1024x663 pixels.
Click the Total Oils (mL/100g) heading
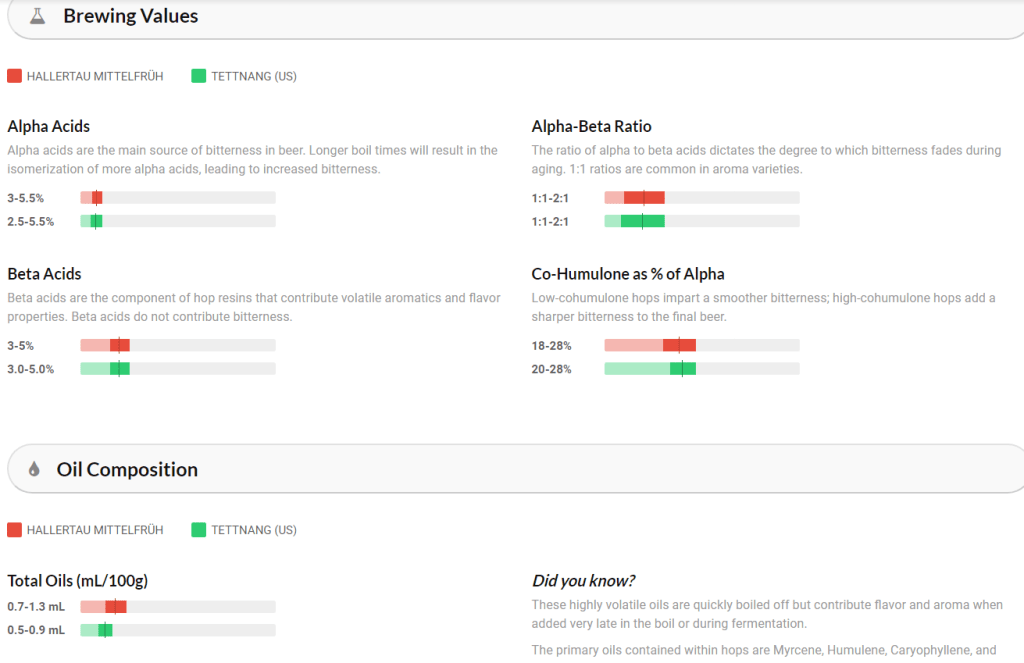click(78, 581)
